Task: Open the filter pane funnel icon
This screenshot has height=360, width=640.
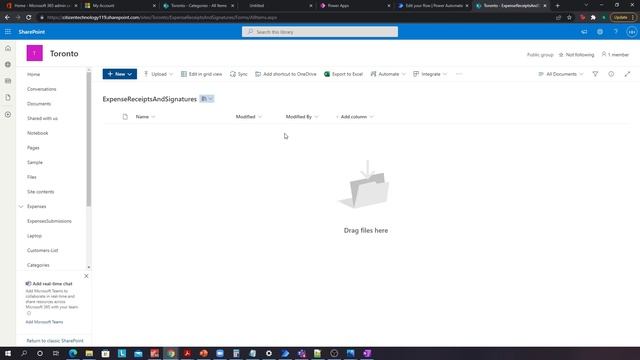Action: pyautogui.click(x=595, y=74)
